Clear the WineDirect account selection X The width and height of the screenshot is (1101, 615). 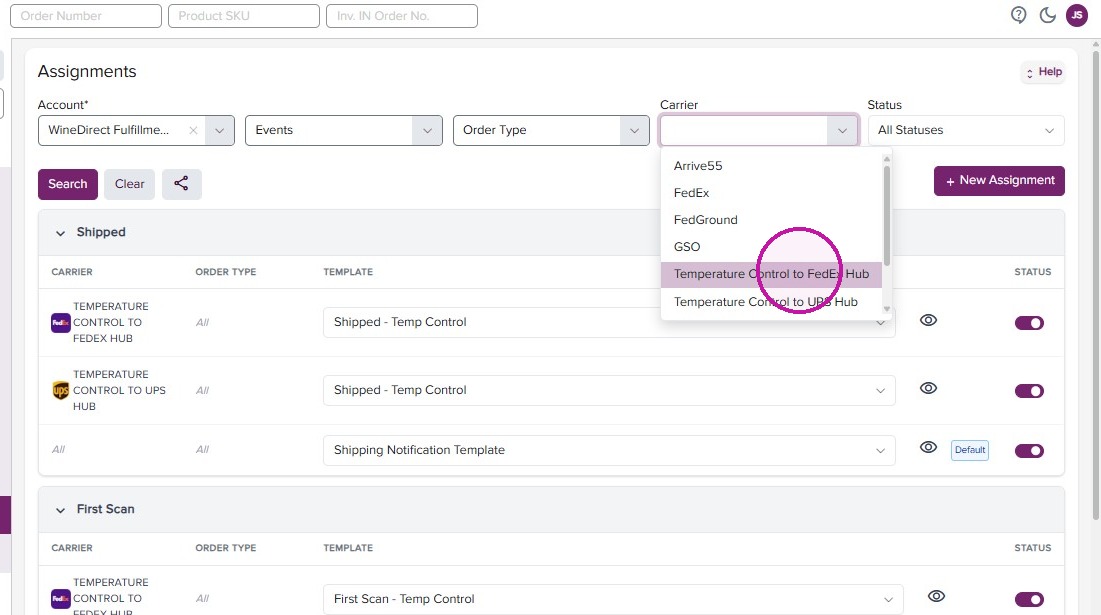click(x=193, y=131)
